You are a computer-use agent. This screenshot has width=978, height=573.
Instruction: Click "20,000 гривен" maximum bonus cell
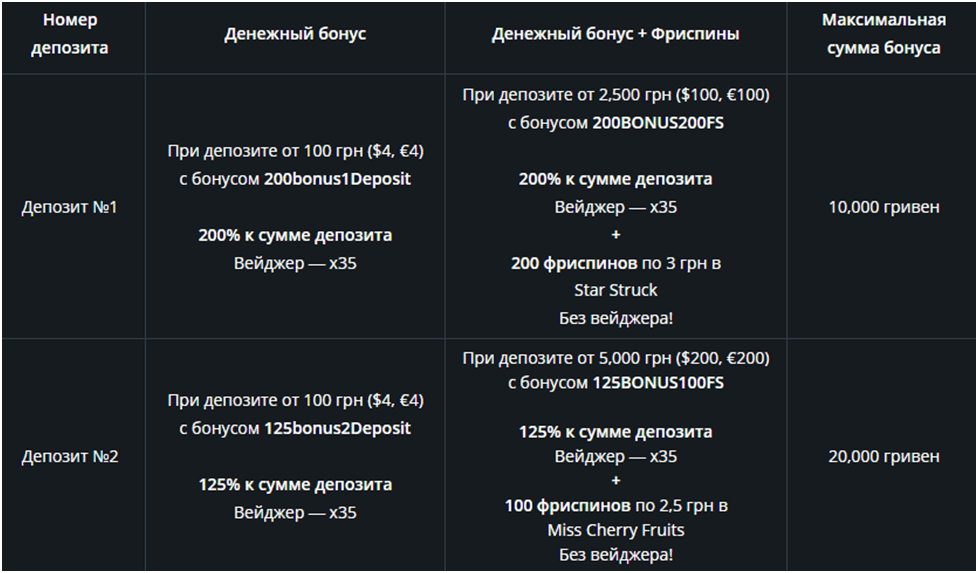[x=883, y=456]
